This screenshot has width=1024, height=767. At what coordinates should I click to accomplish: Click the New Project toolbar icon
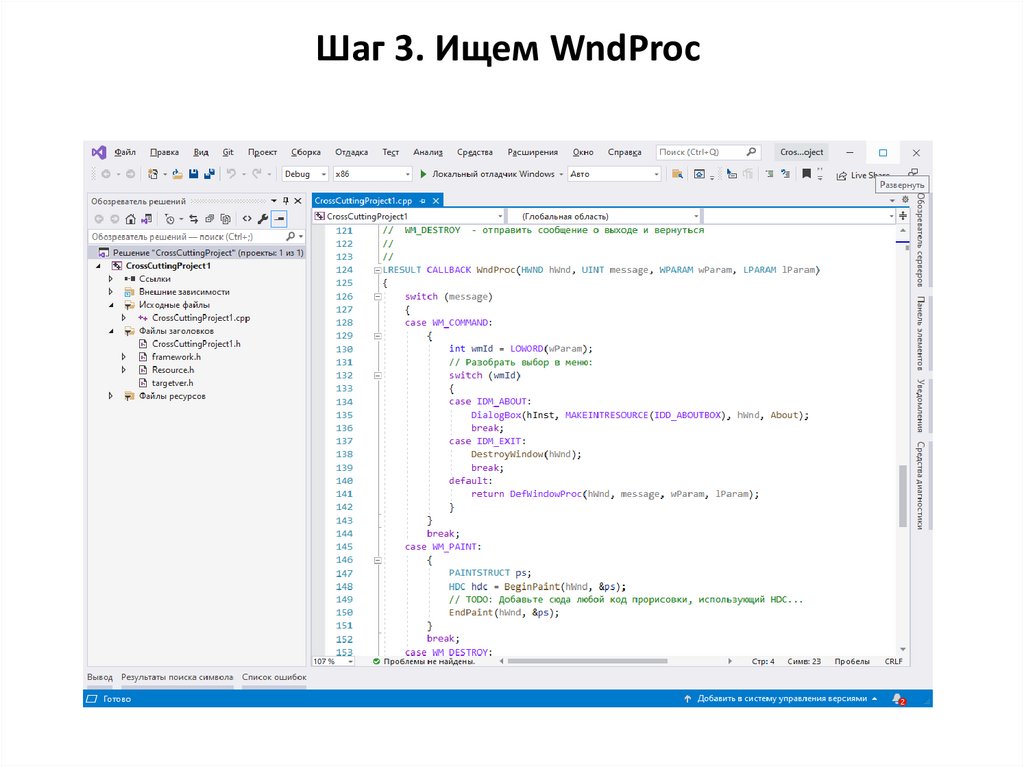click(153, 174)
